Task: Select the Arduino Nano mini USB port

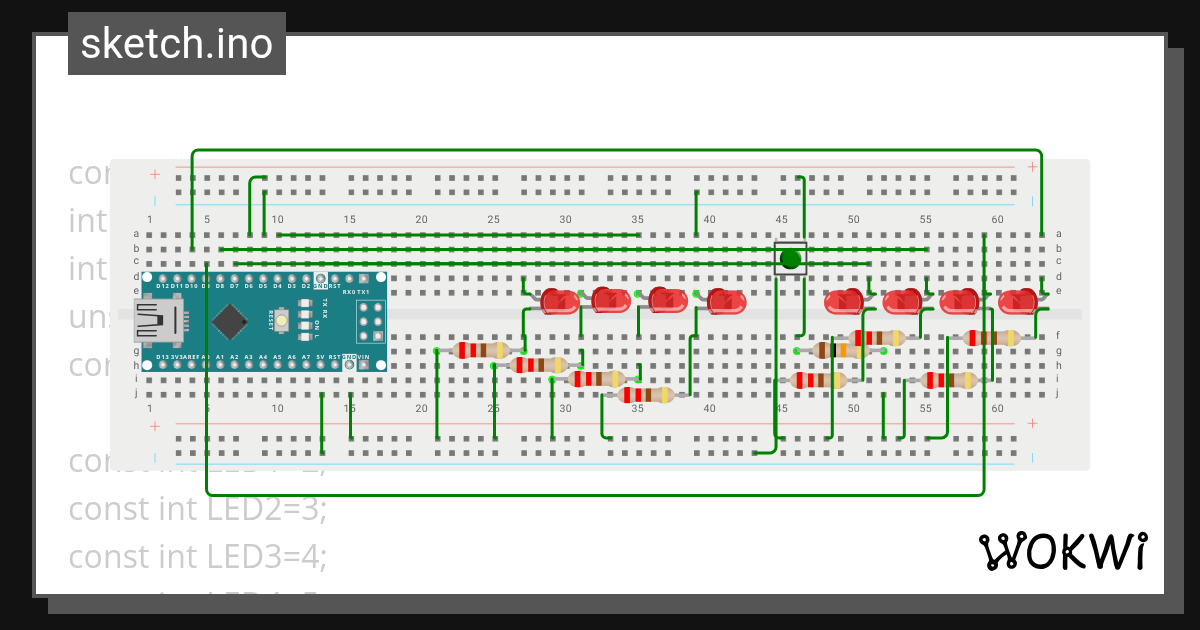Action: tap(157, 321)
